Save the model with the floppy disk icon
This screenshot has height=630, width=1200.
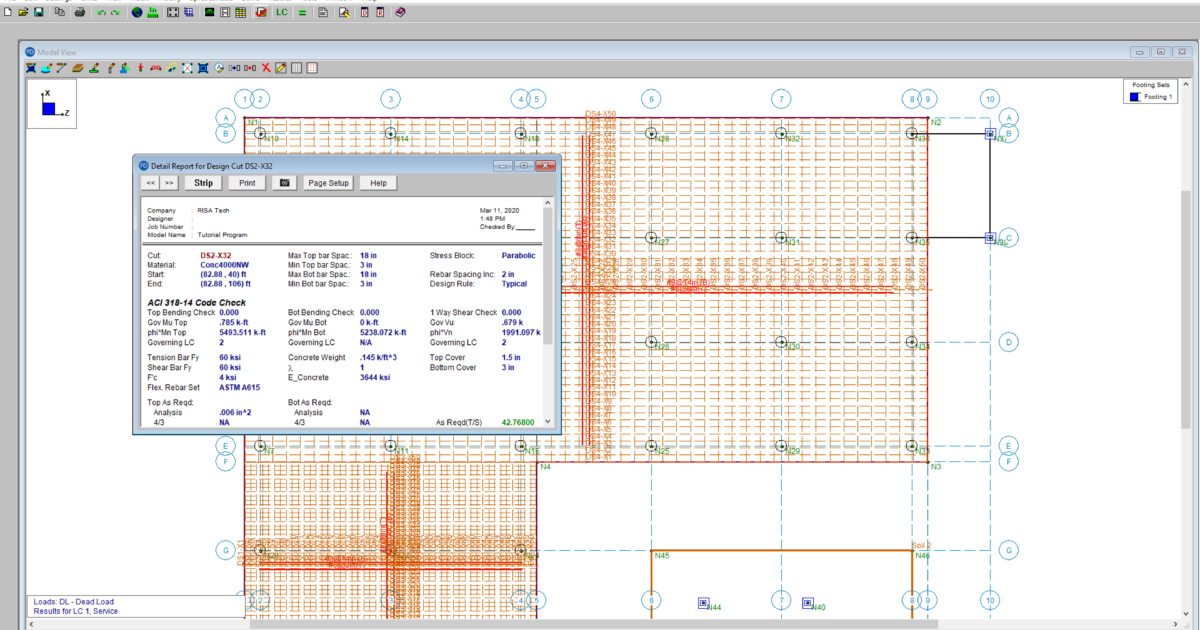tap(38, 13)
